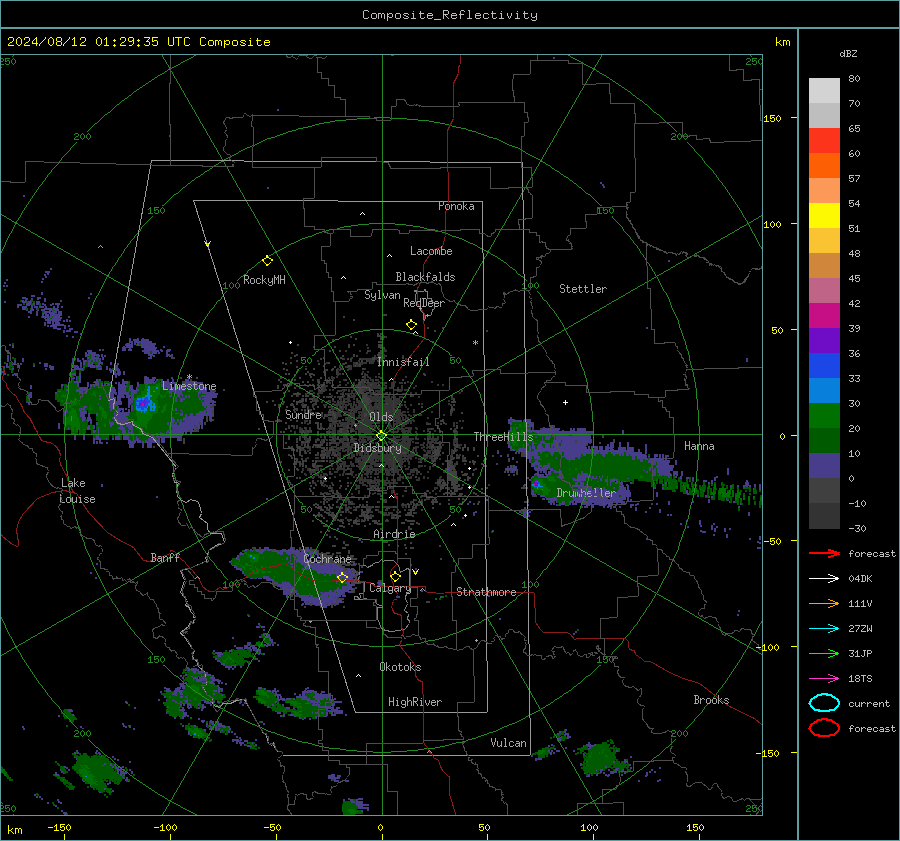
Task: Click the Sundre town label
Action: 303,414
